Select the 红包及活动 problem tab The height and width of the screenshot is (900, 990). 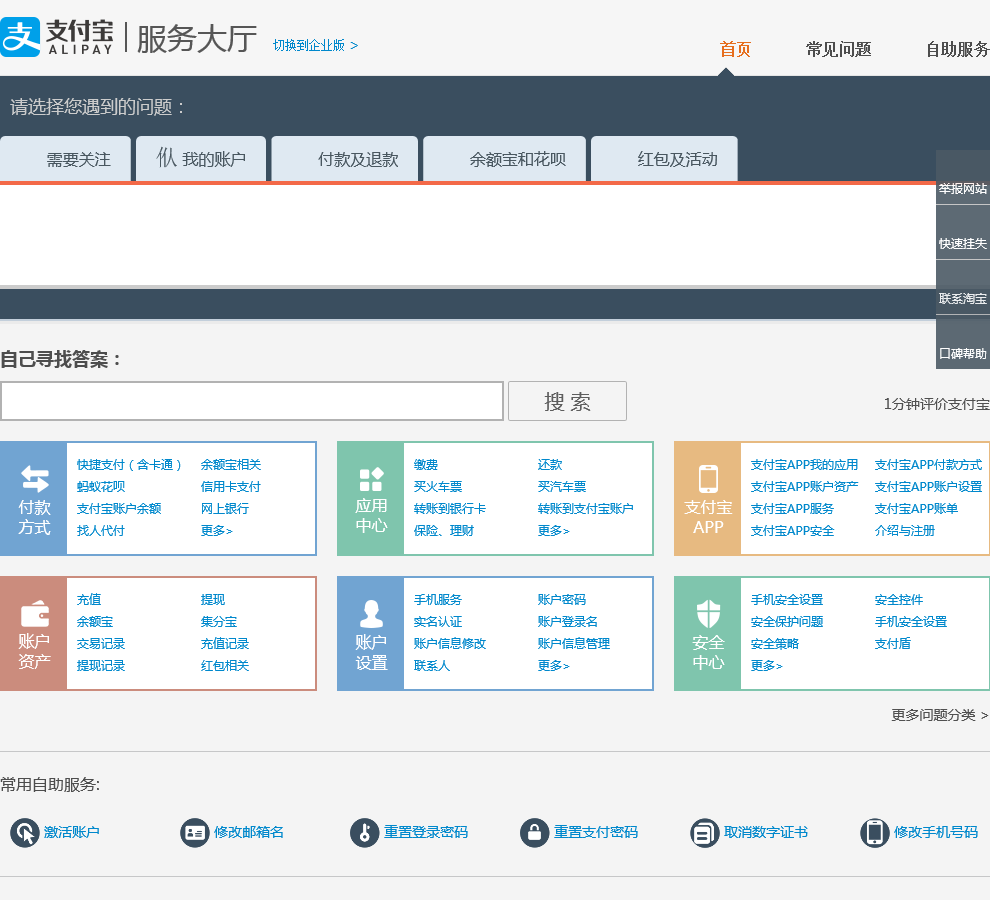tap(664, 159)
